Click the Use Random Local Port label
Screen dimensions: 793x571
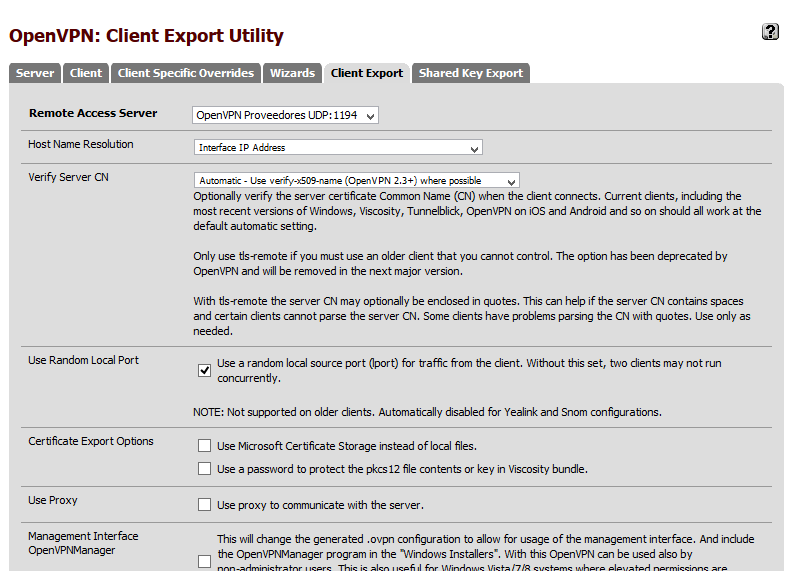83,360
